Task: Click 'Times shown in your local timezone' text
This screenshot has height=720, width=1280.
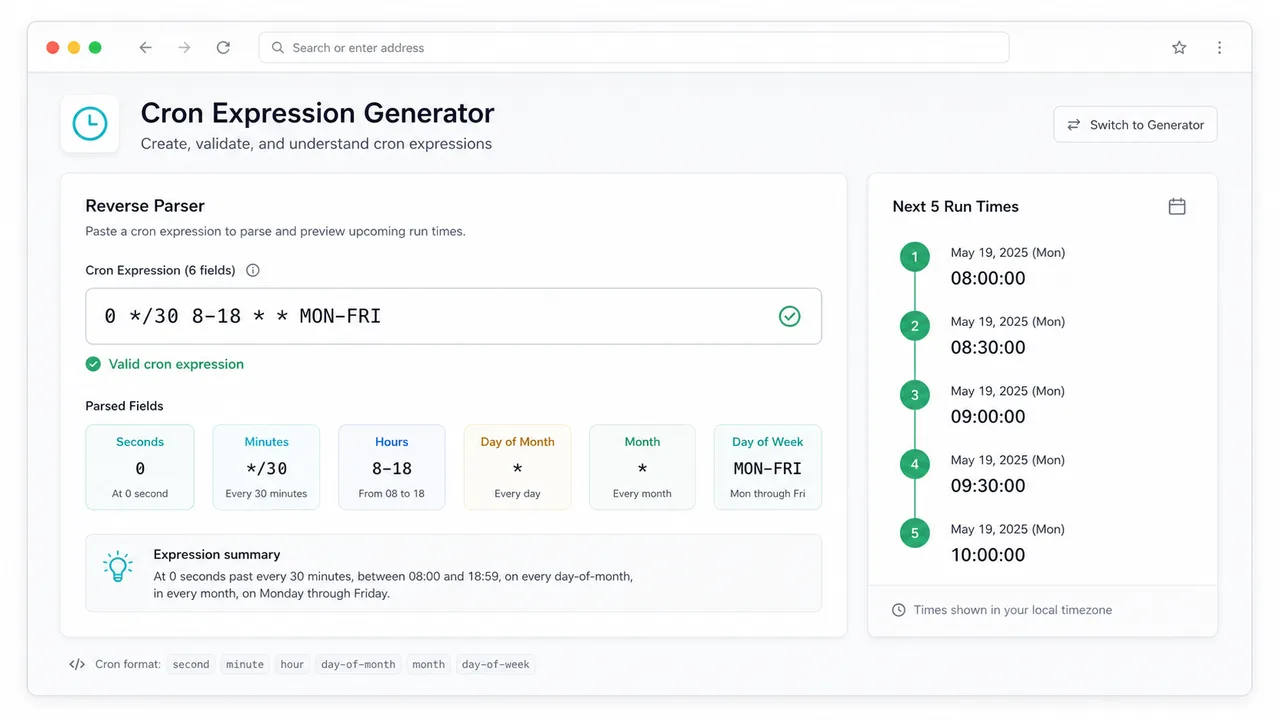Action: pos(1012,610)
